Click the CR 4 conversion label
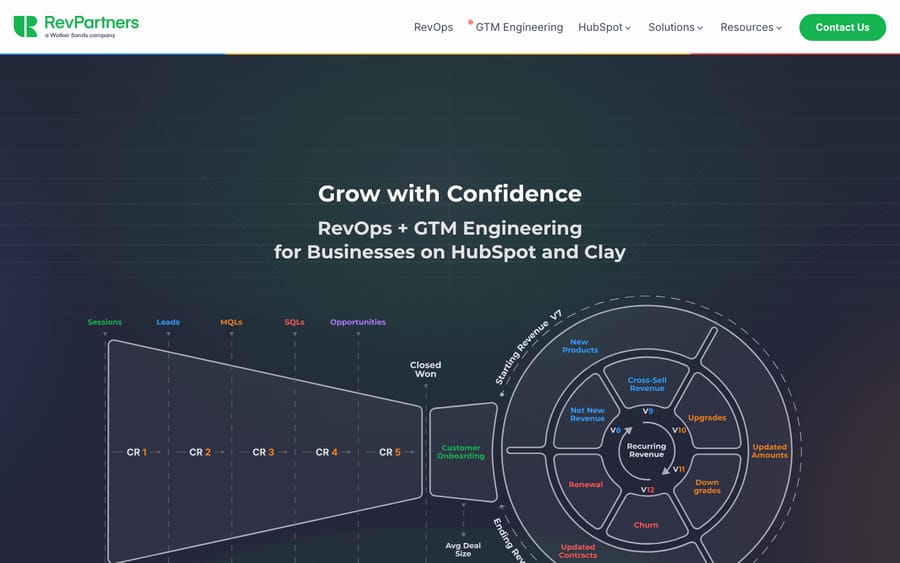The height and width of the screenshot is (563, 900). (326, 452)
